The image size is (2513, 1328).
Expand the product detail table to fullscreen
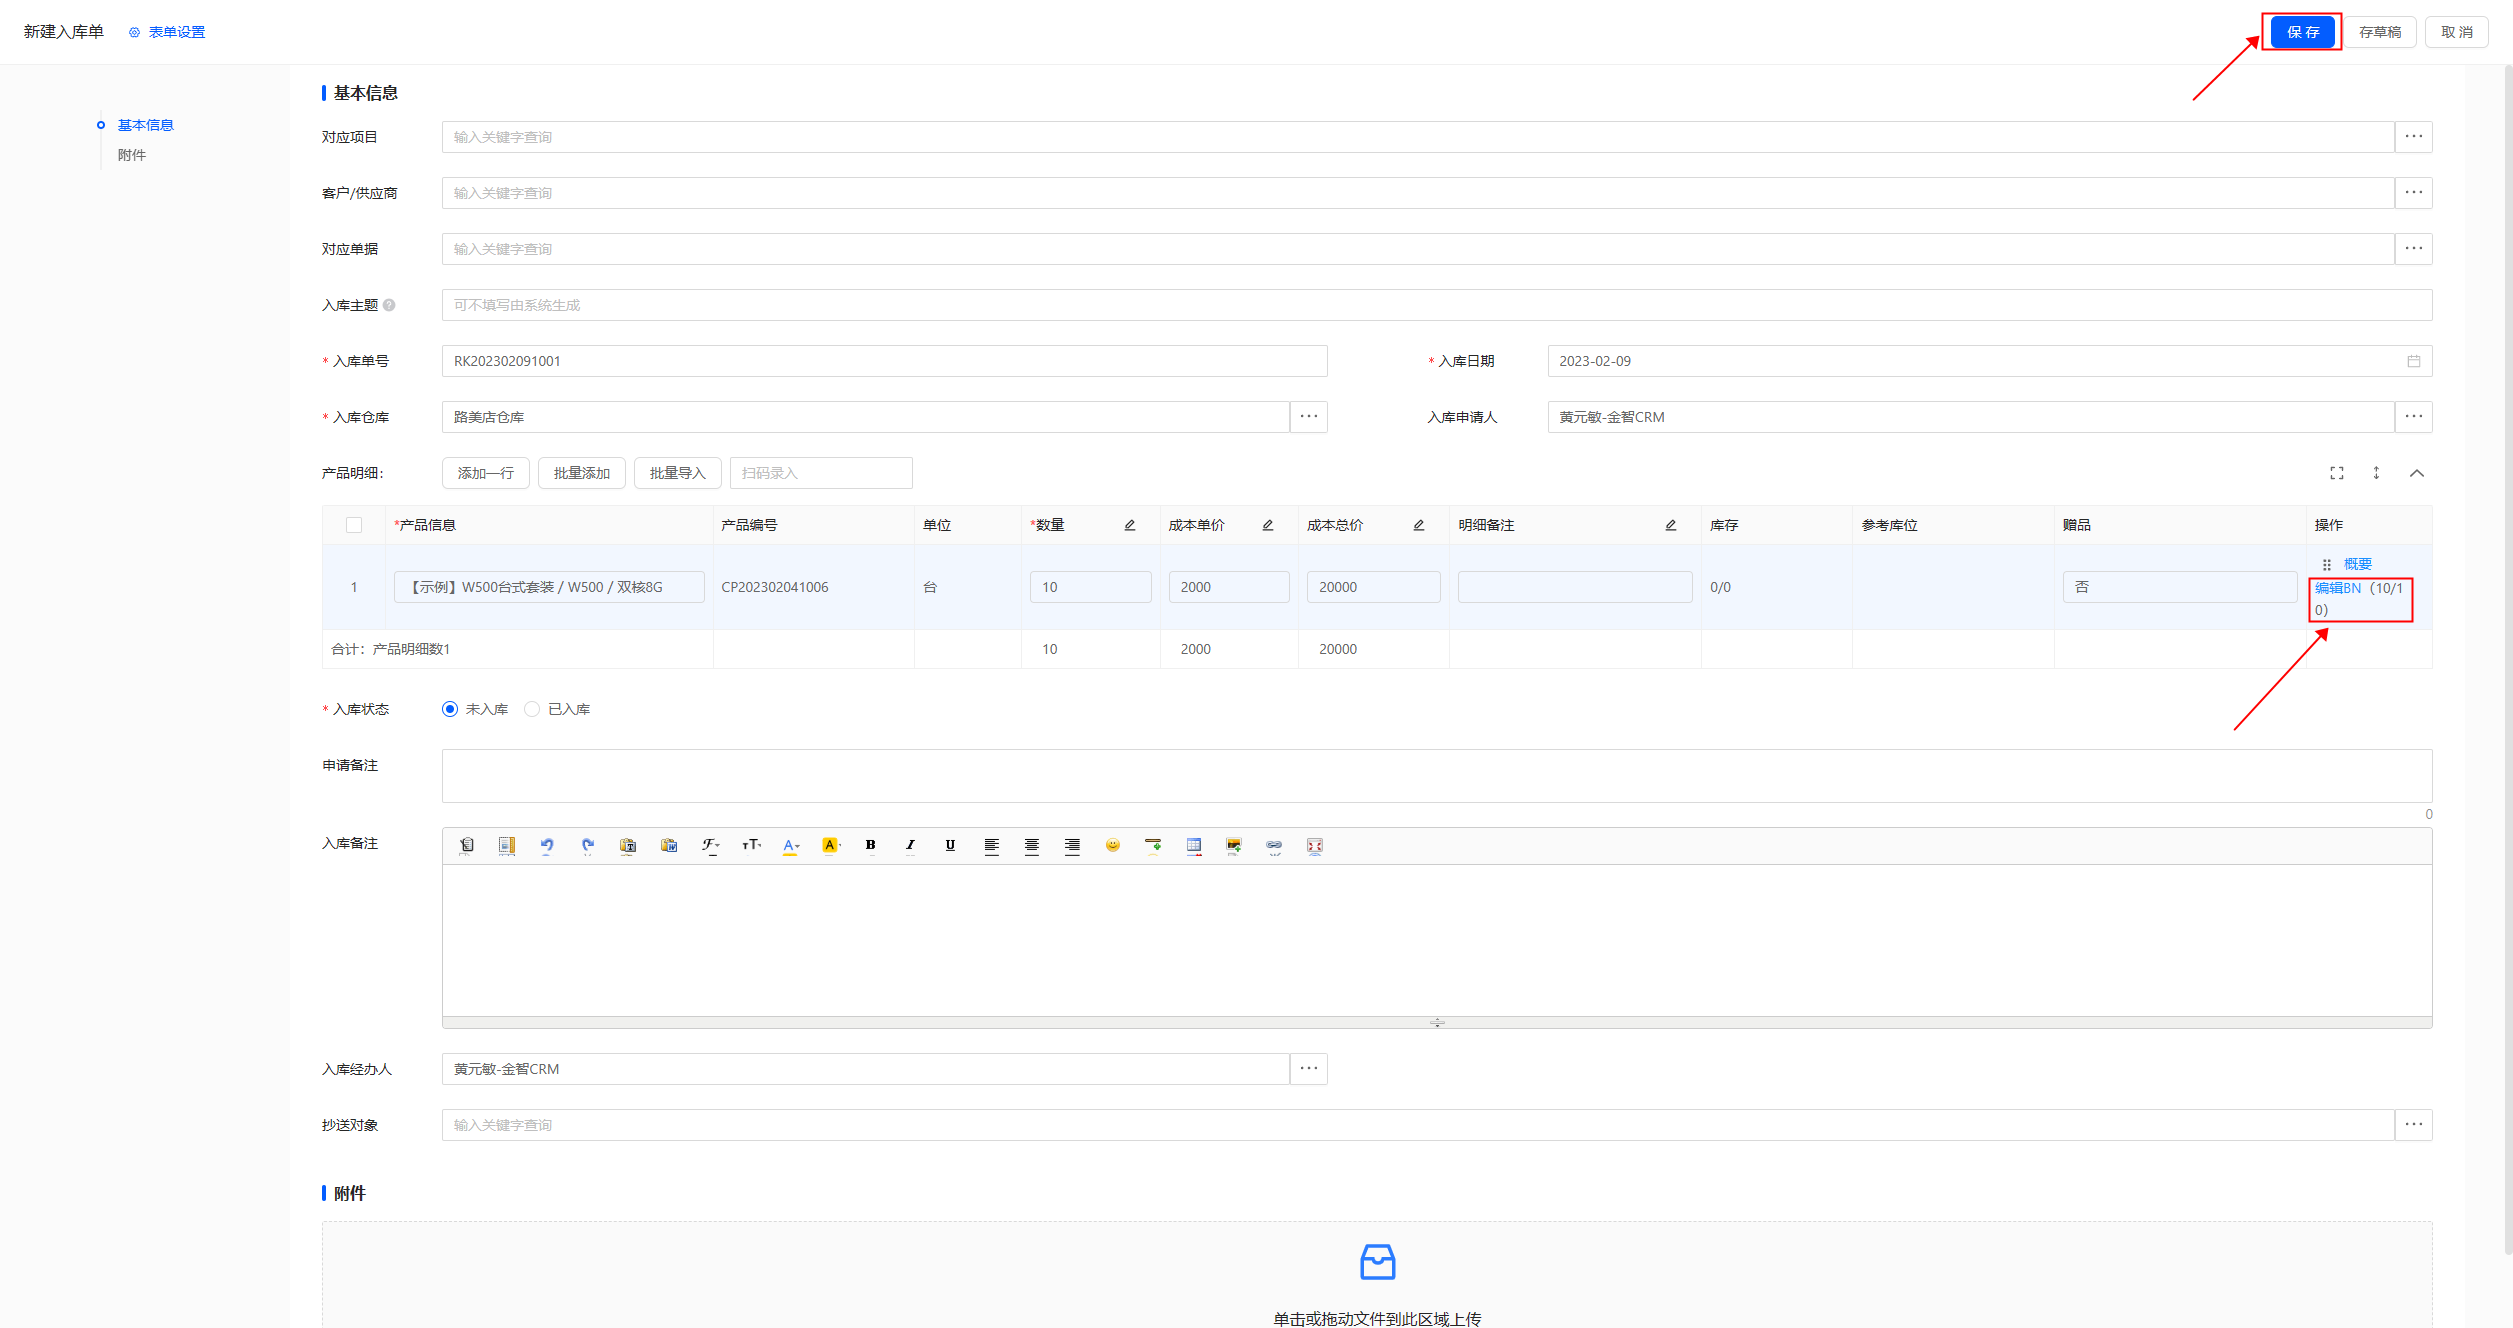point(2337,473)
